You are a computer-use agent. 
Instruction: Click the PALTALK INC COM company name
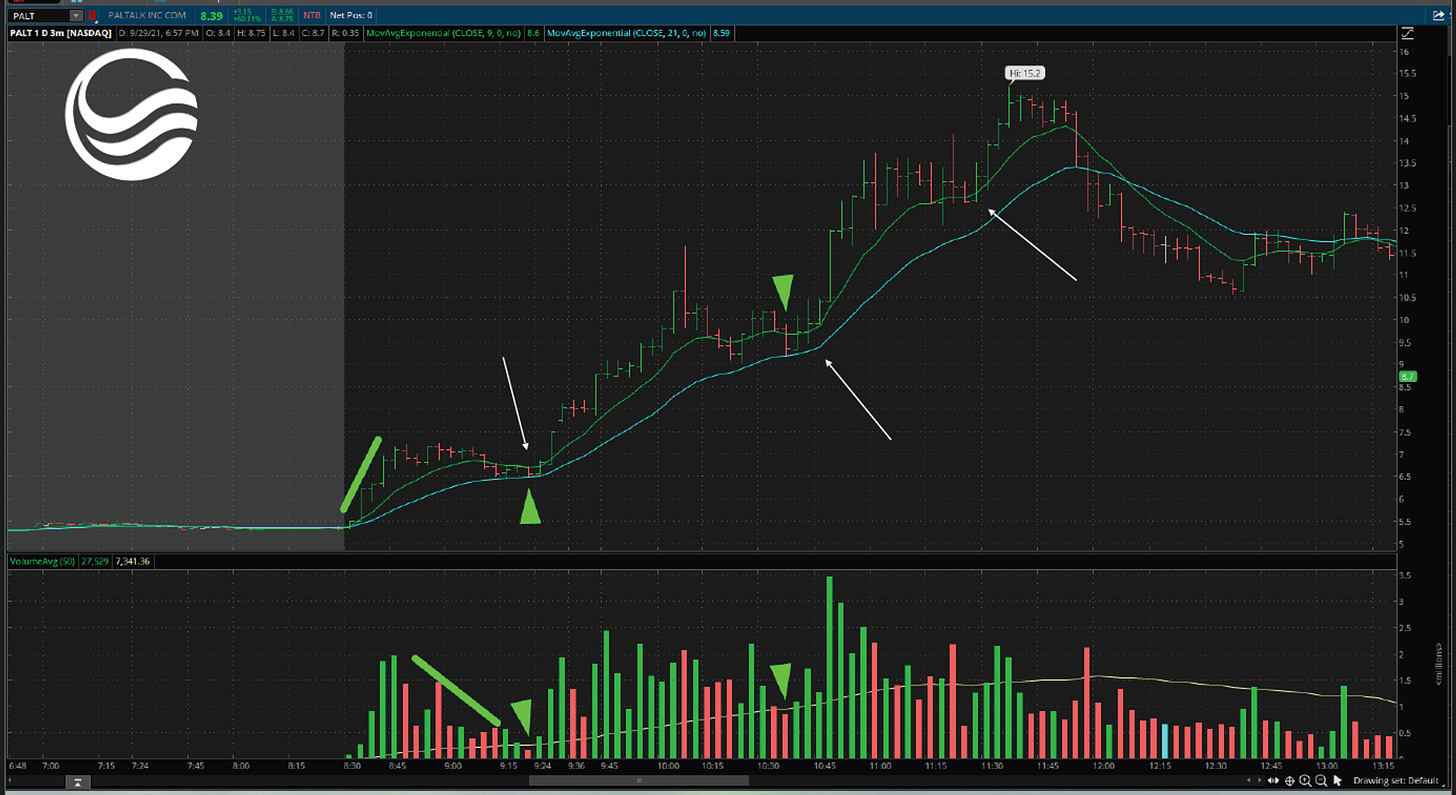click(149, 16)
